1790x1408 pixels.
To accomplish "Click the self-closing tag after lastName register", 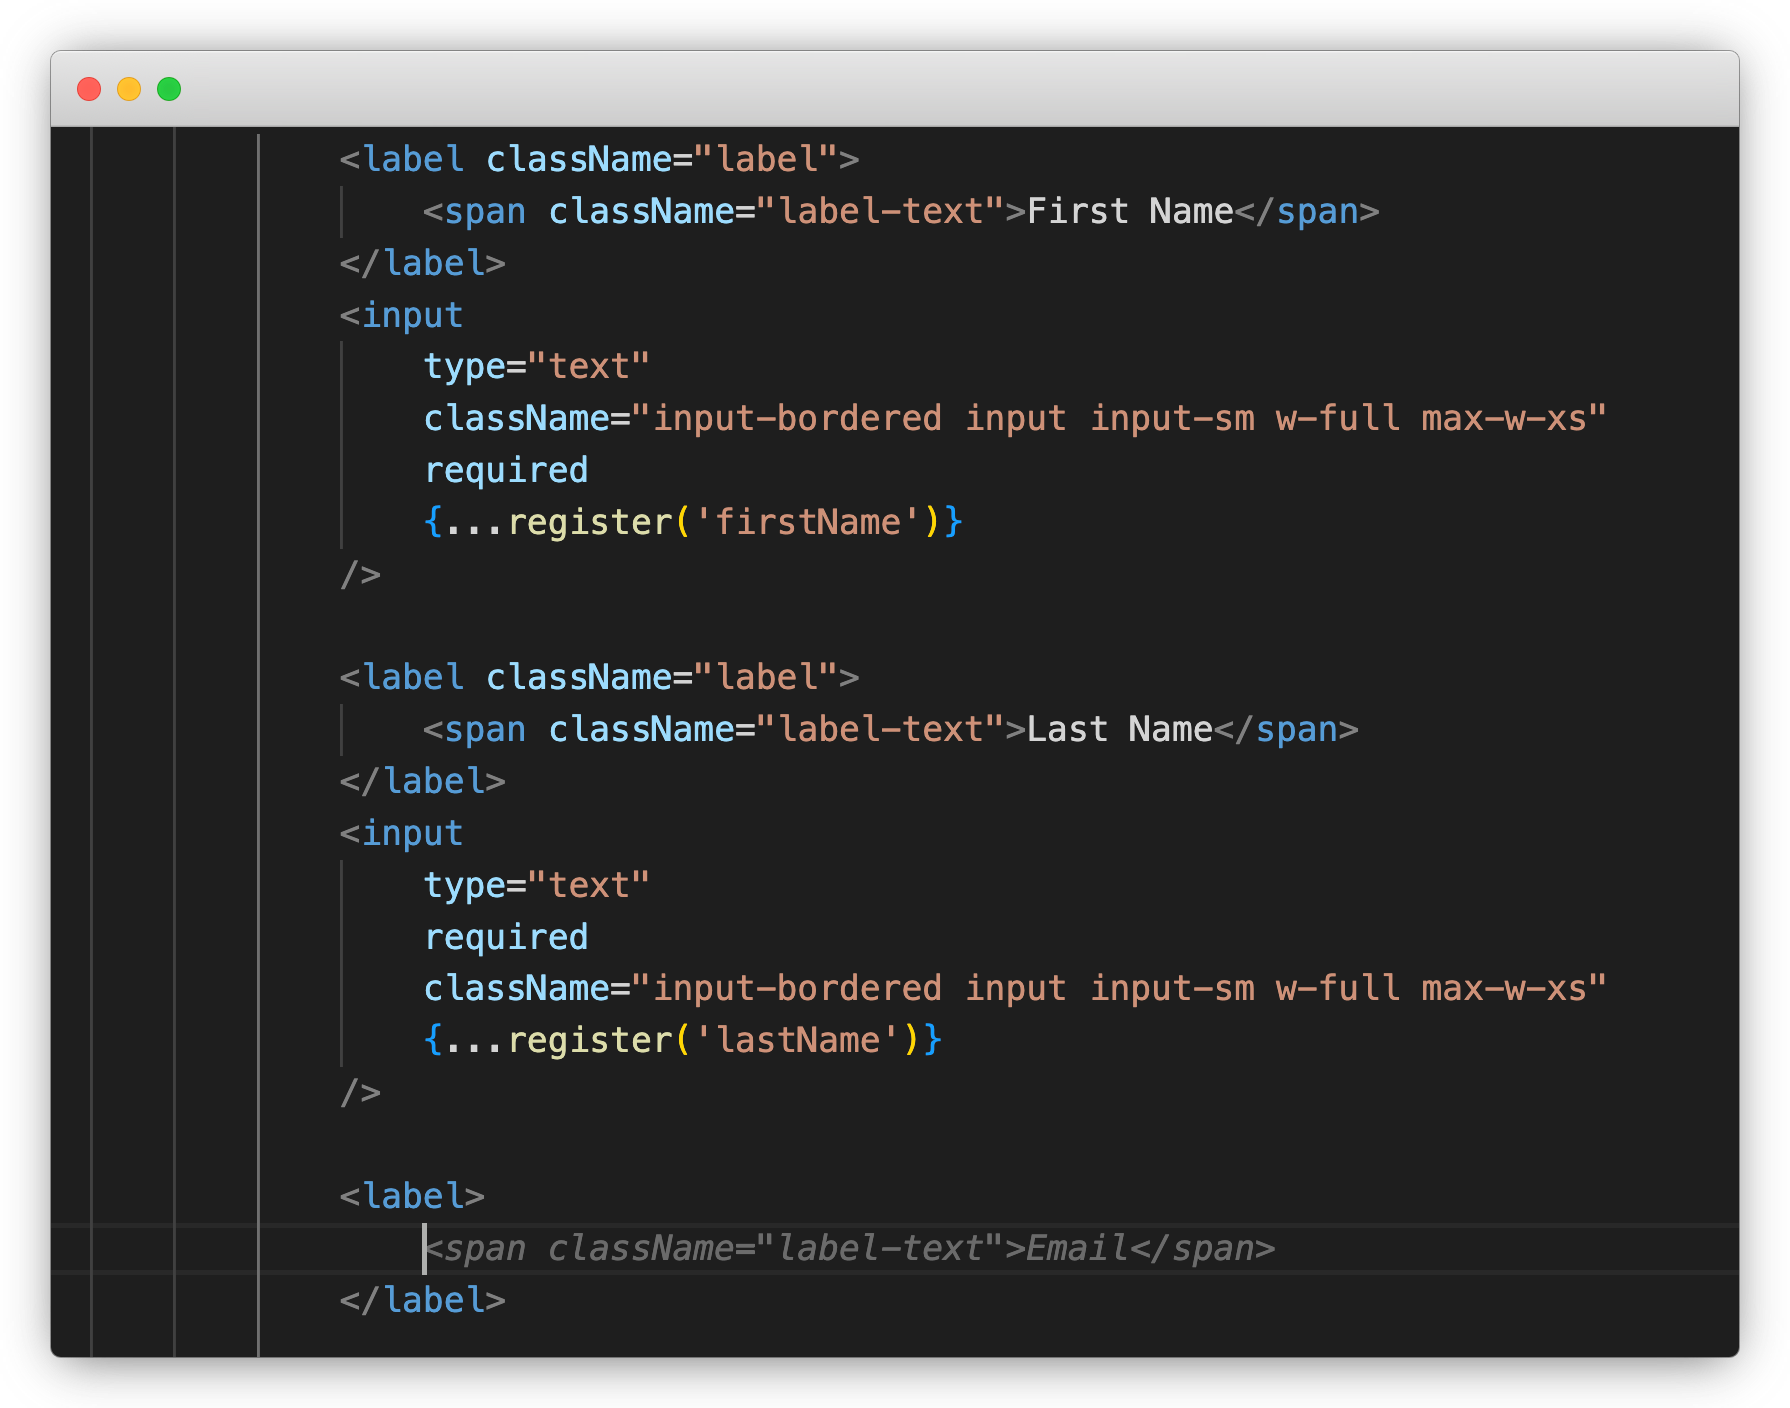I will click(x=360, y=1093).
